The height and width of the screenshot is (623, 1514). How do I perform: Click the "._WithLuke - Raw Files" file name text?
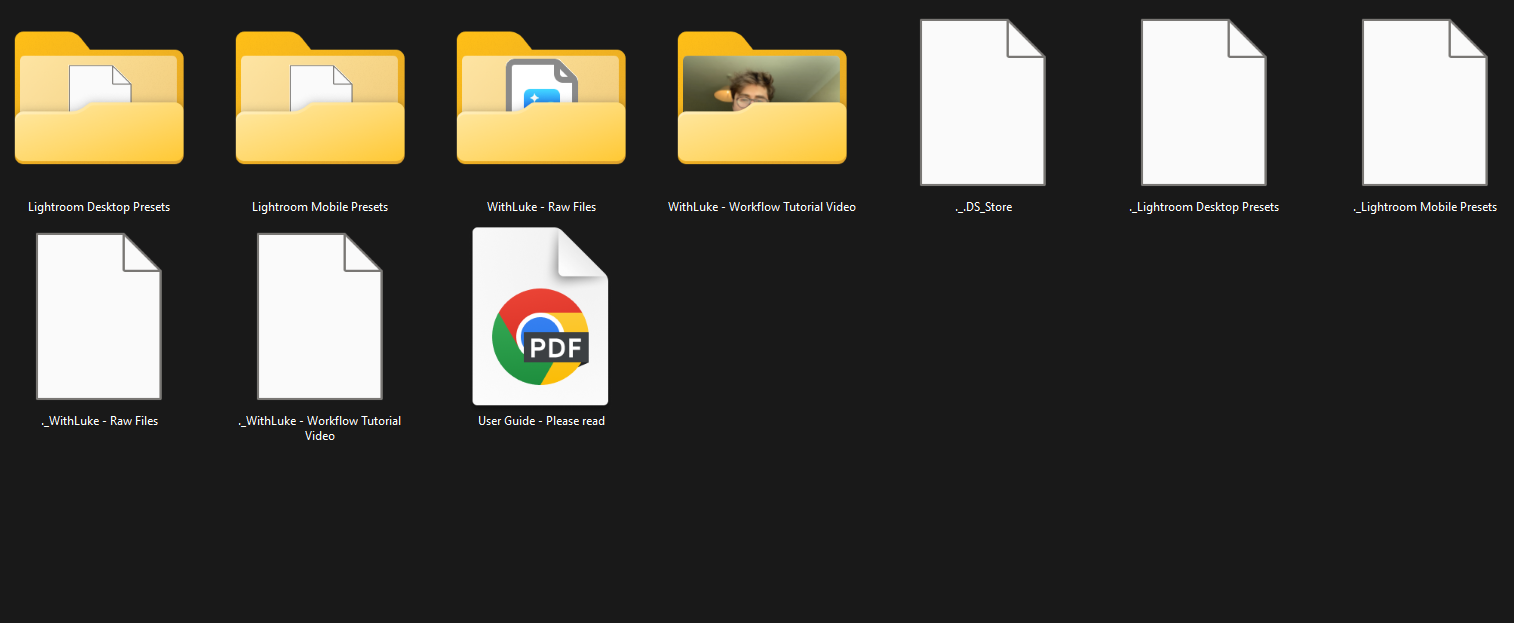99,421
